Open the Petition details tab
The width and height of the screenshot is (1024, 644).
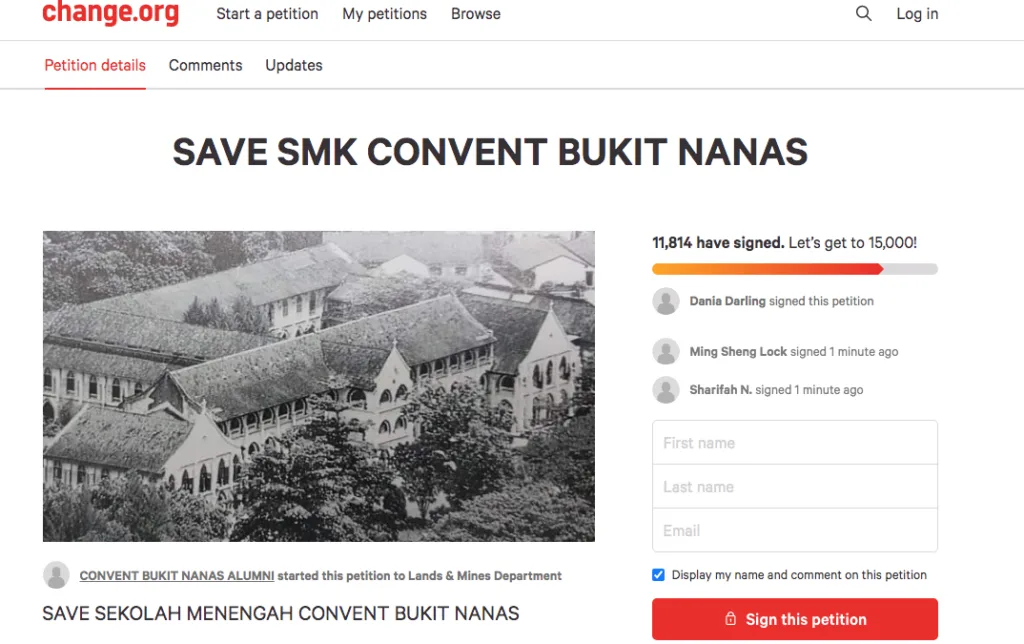click(95, 66)
